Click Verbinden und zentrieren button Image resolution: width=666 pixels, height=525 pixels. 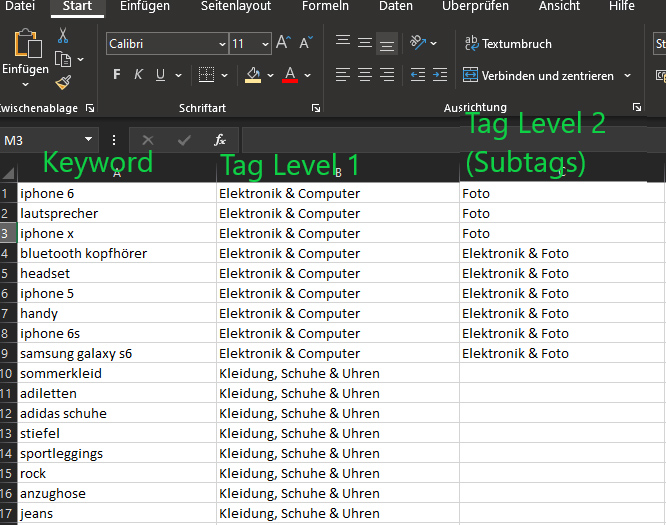[x=538, y=76]
